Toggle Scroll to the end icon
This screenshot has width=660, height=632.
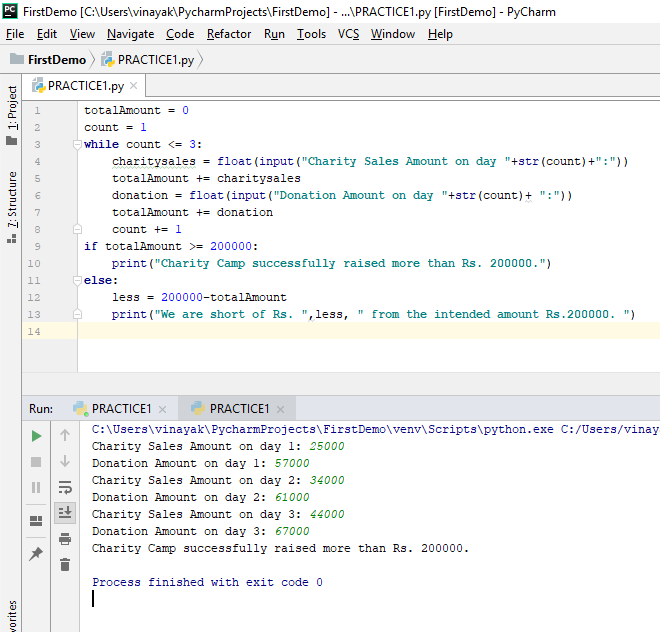coord(65,512)
